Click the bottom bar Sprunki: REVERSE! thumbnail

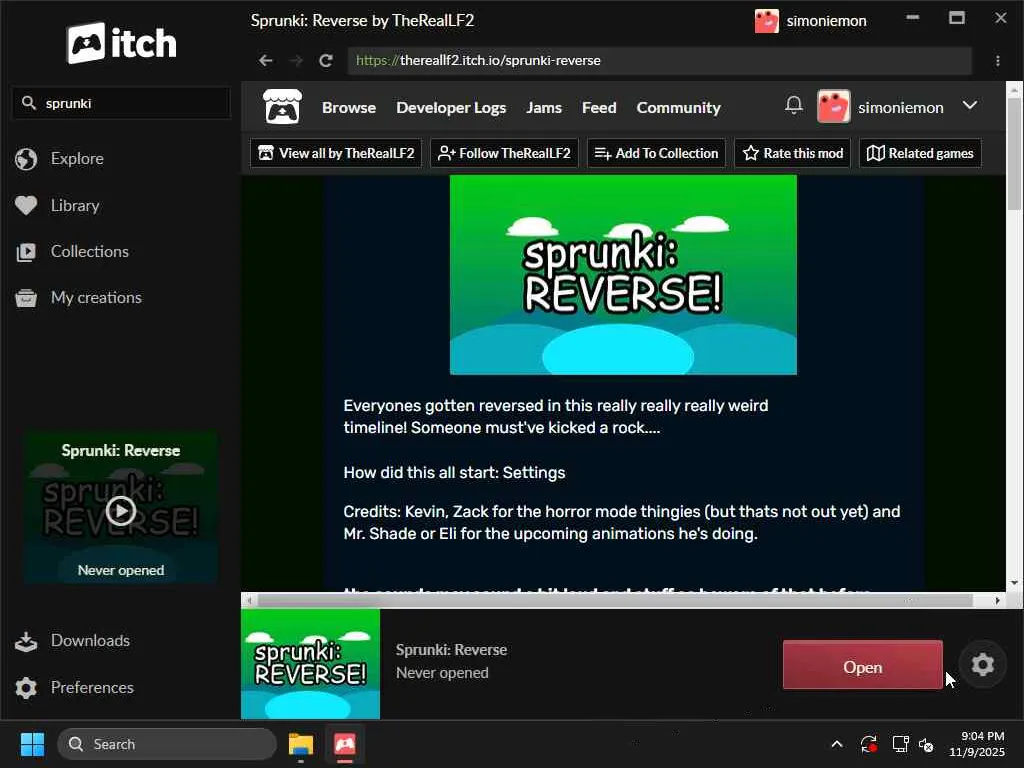click(310, 664)
